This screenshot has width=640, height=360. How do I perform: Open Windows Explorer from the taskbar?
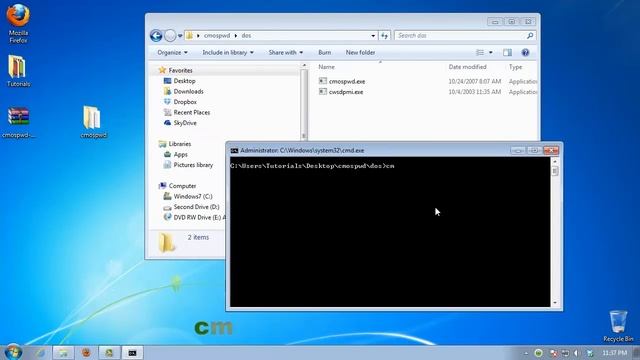point(63,353)
